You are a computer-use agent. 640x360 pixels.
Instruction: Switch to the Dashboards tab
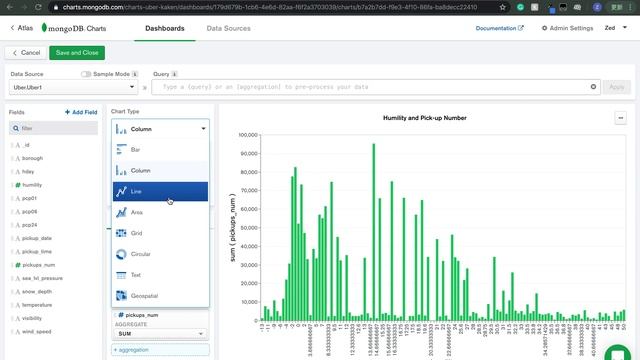165,28
